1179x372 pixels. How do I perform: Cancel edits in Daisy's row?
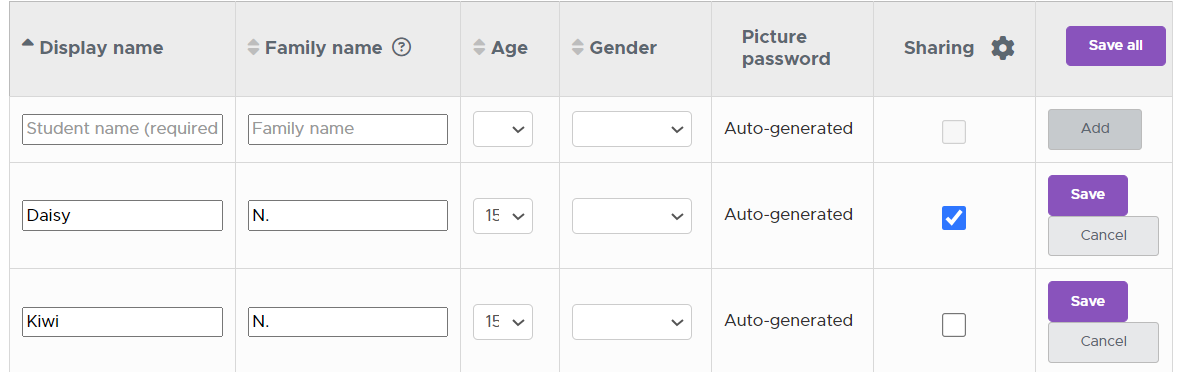click(x=1103, y=236)
